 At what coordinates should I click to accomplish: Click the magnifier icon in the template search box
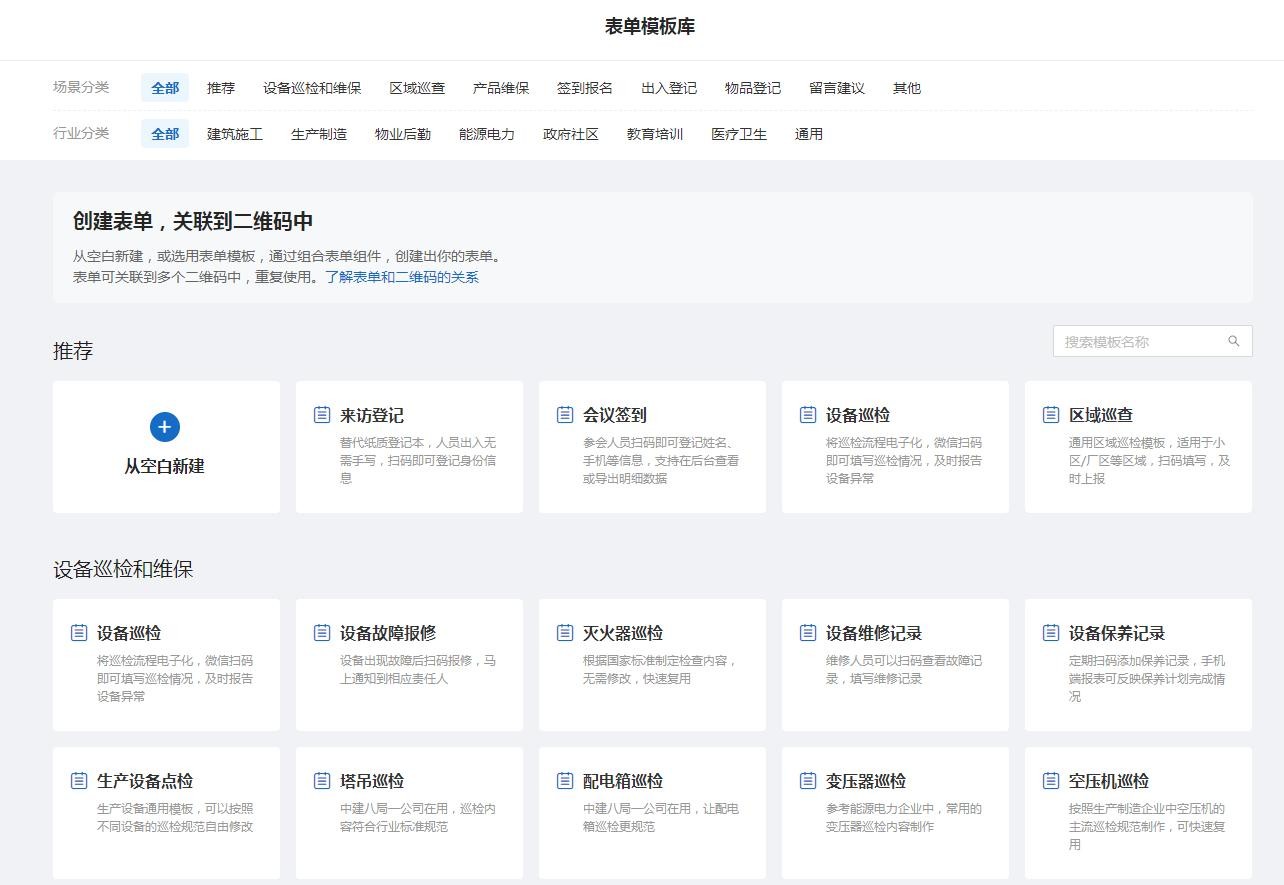1233,341
